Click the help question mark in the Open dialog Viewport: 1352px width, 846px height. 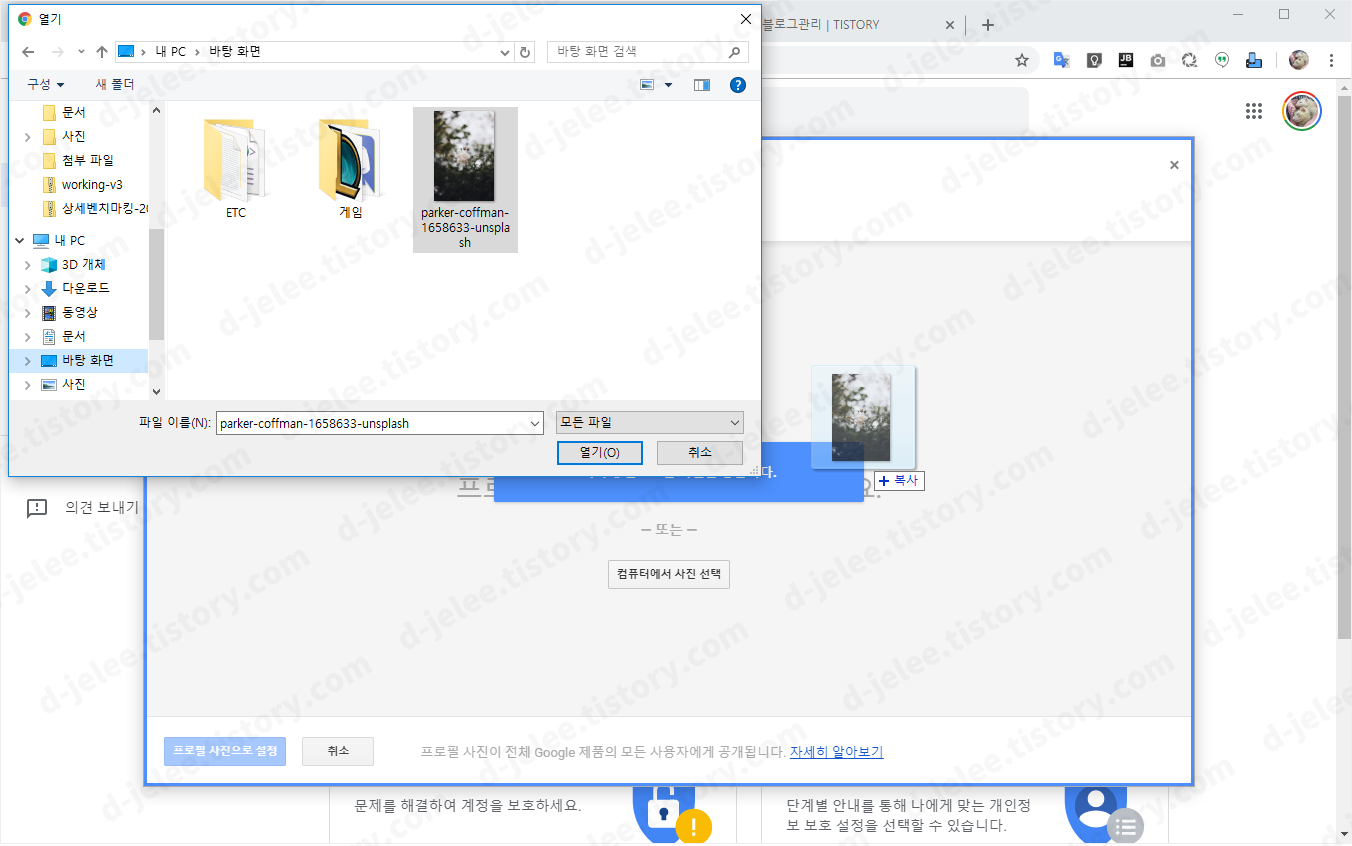pos(738,85)
